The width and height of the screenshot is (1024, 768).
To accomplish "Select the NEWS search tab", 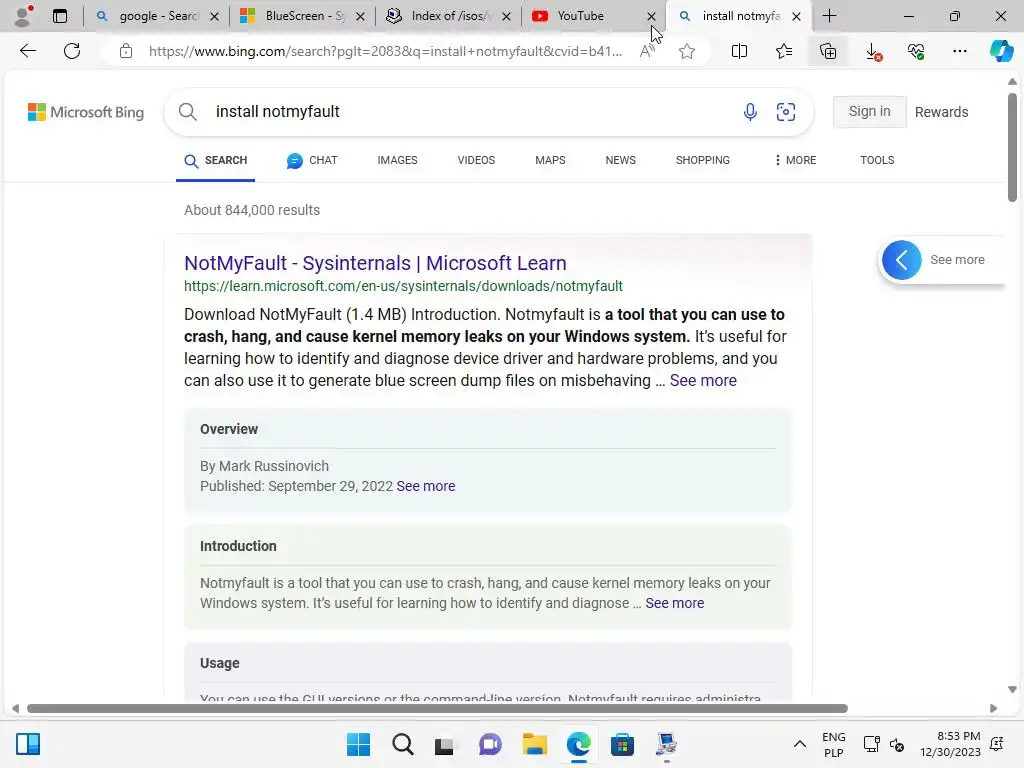I will [x=620, y=160].
